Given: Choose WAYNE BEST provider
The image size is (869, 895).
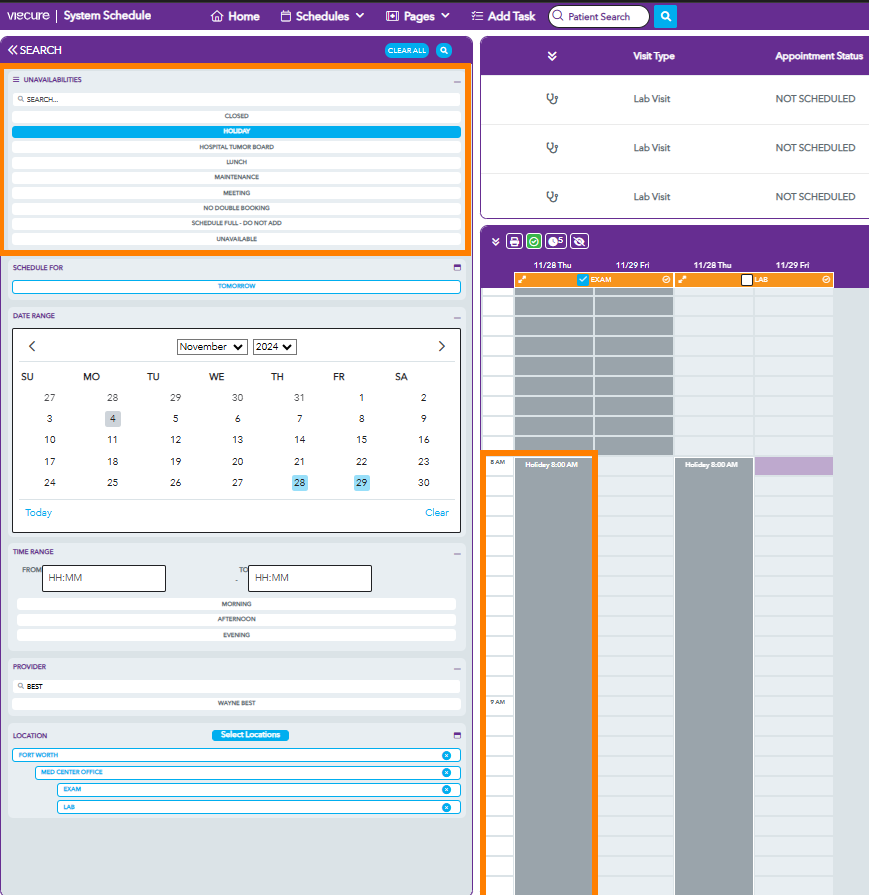Looking at the screenshot, I should point(236,703).
